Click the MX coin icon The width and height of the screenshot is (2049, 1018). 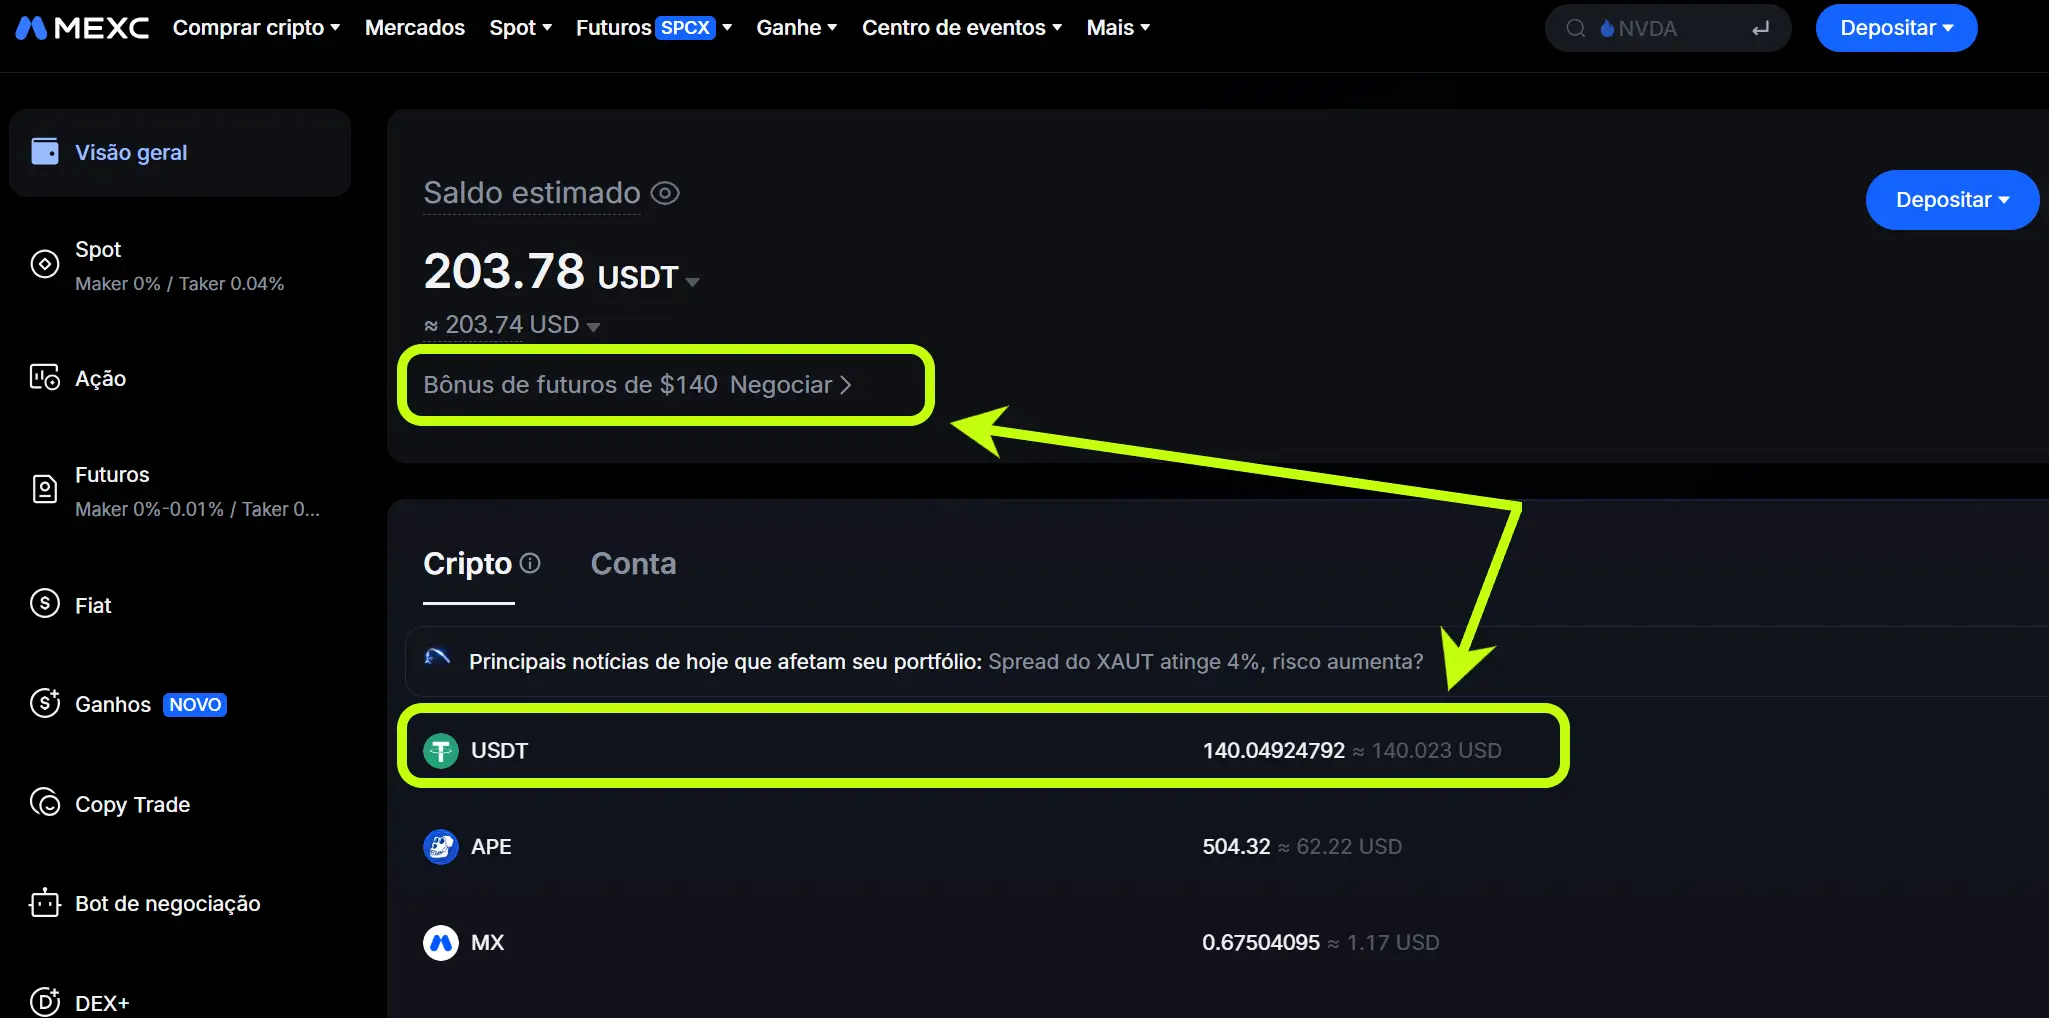click(441, 942)
